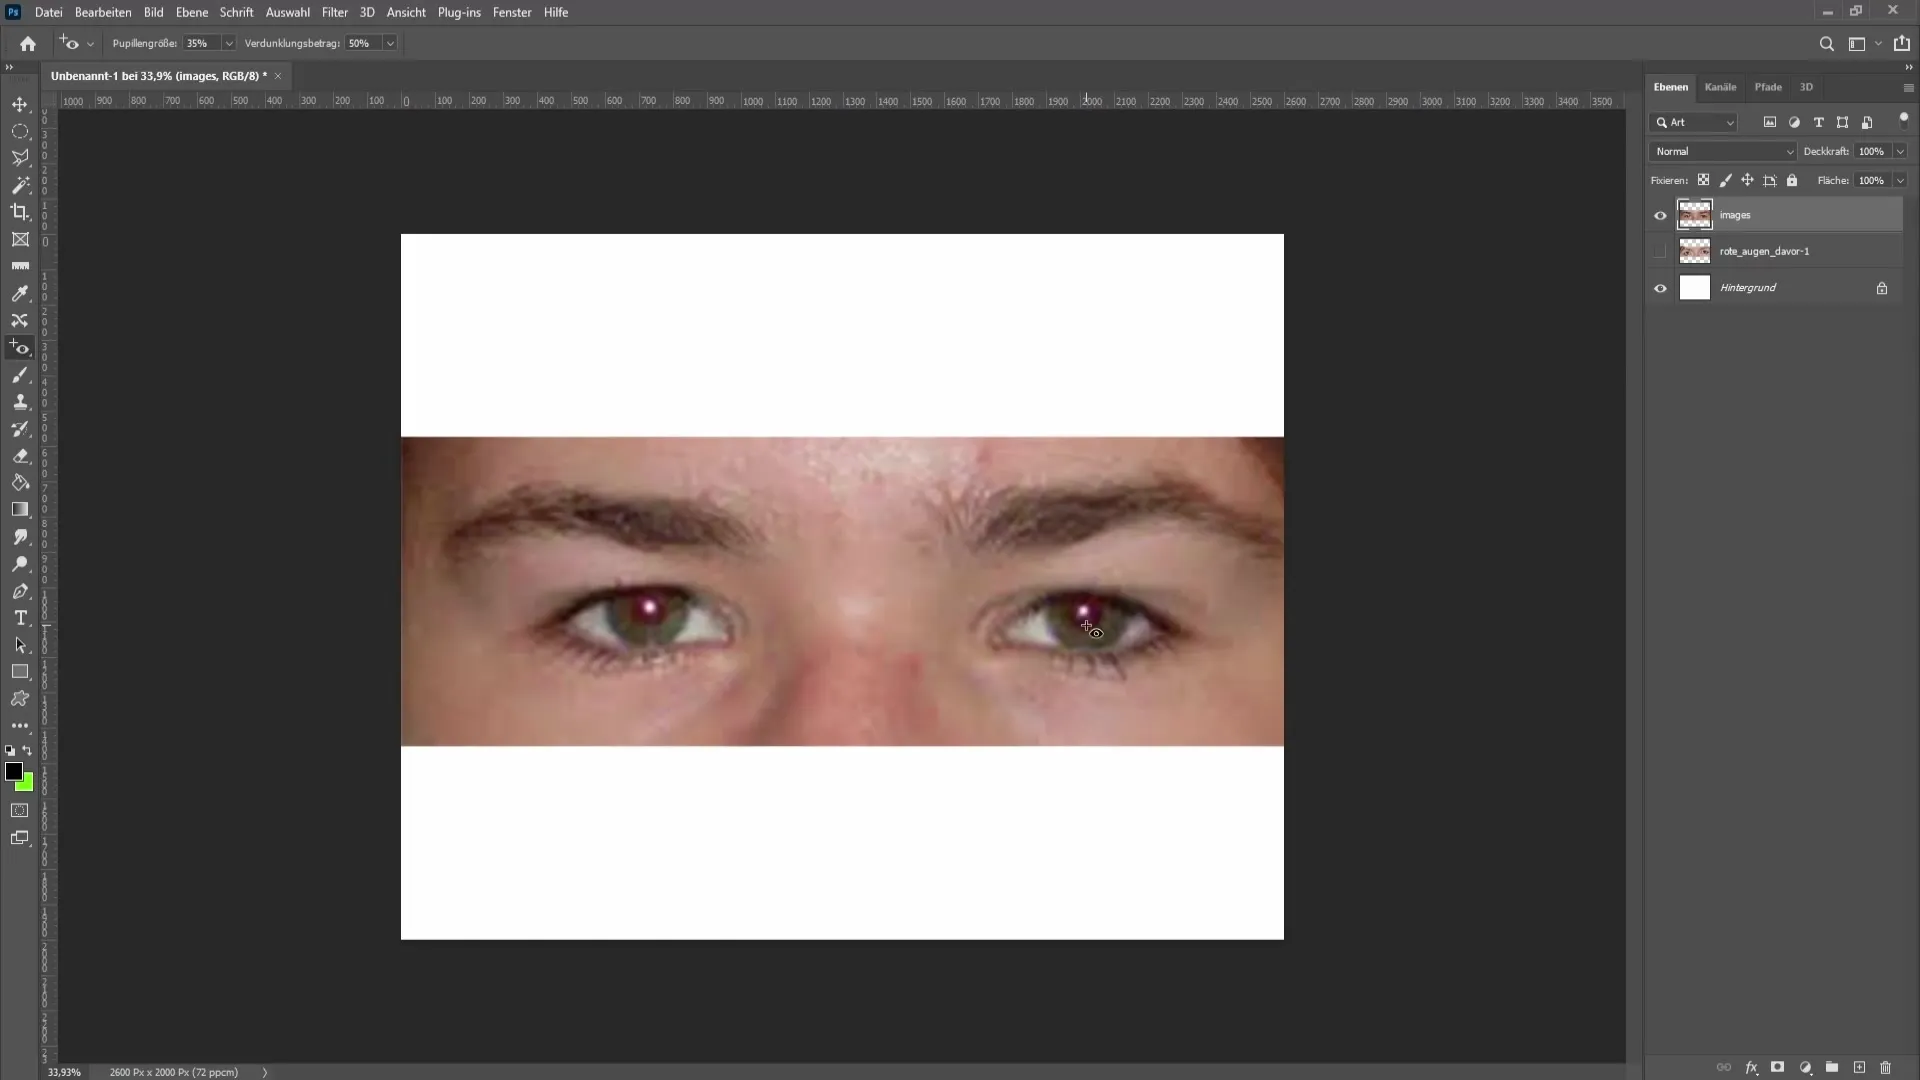Select the Move tool

[20, 103]
